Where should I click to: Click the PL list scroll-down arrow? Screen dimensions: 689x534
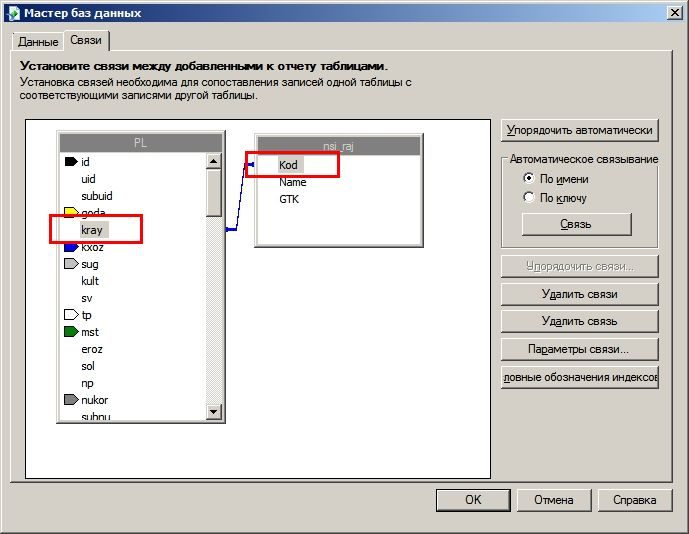click(214, 412)
